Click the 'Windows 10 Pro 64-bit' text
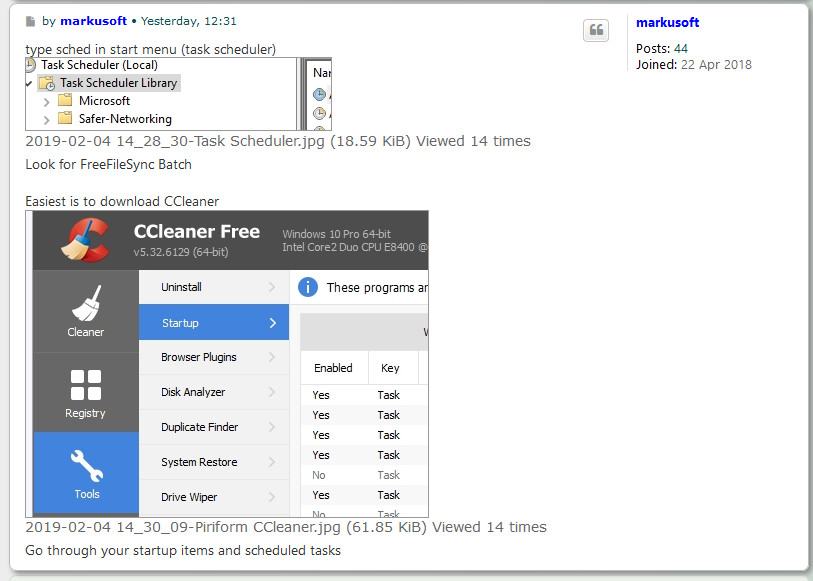Screen dimensions: 813x581 pyautogui.click(x=337, y=234)
